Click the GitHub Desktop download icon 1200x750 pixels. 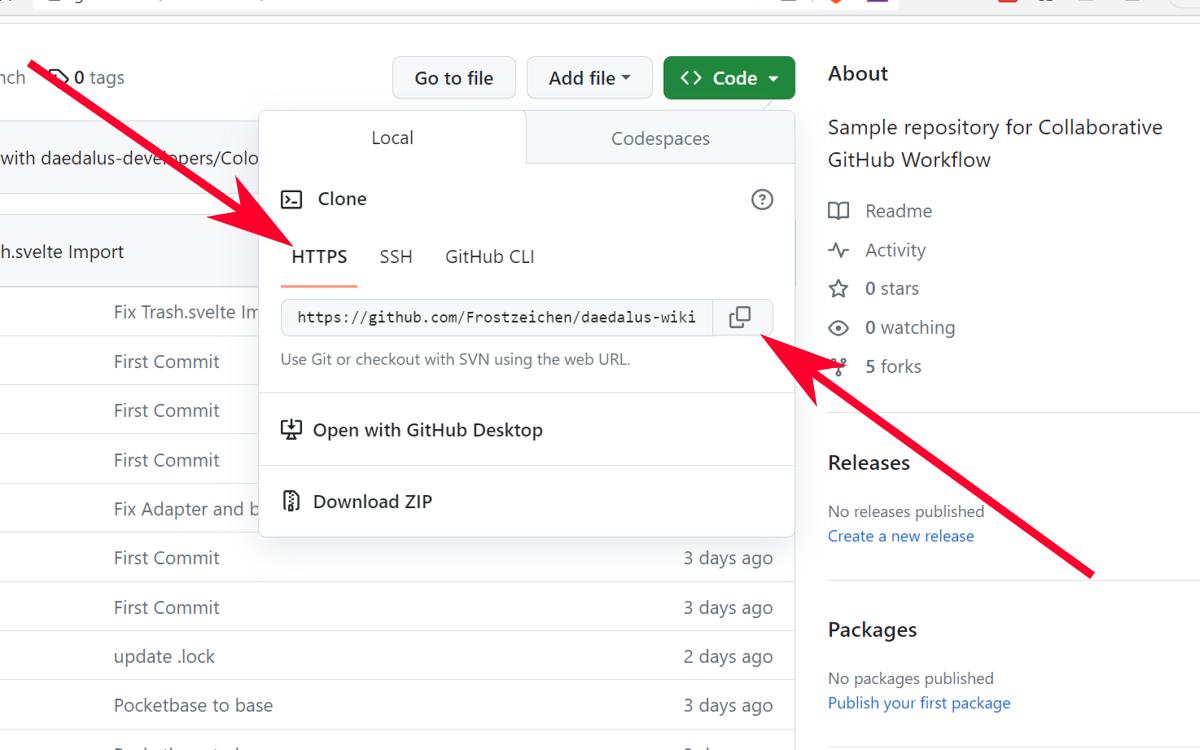[291, 430]
